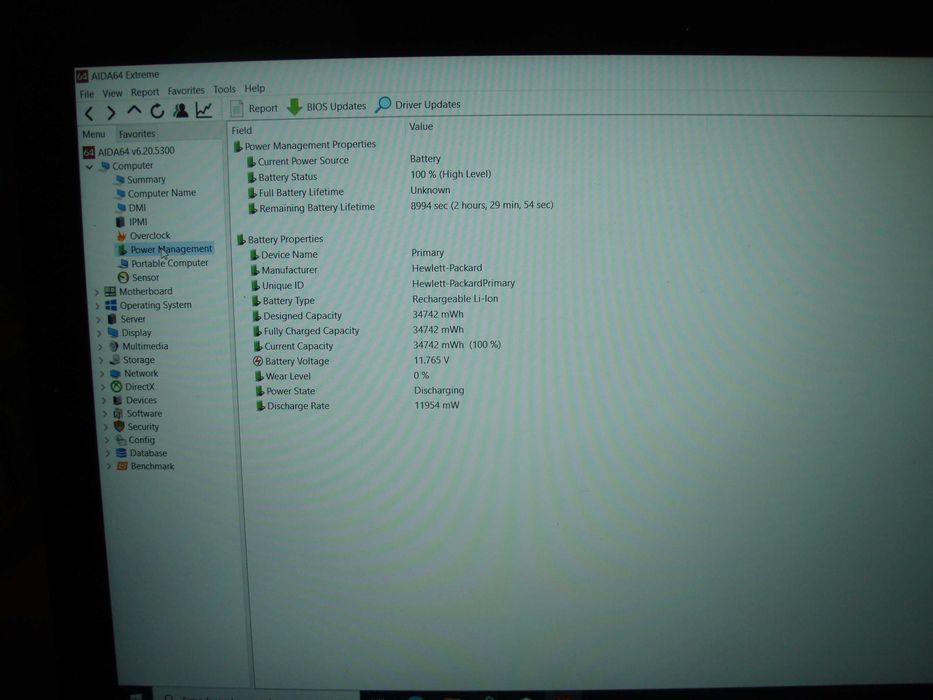933x700 pixels.
Task: Click the Motherboard tree icon
Action: tap(110, 292)
